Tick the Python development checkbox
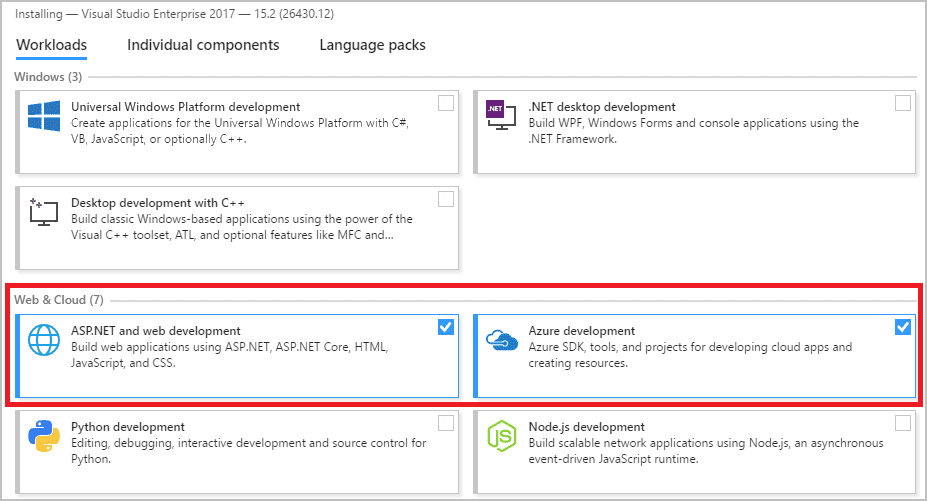The image size is (927, 501). pos(446,423)
